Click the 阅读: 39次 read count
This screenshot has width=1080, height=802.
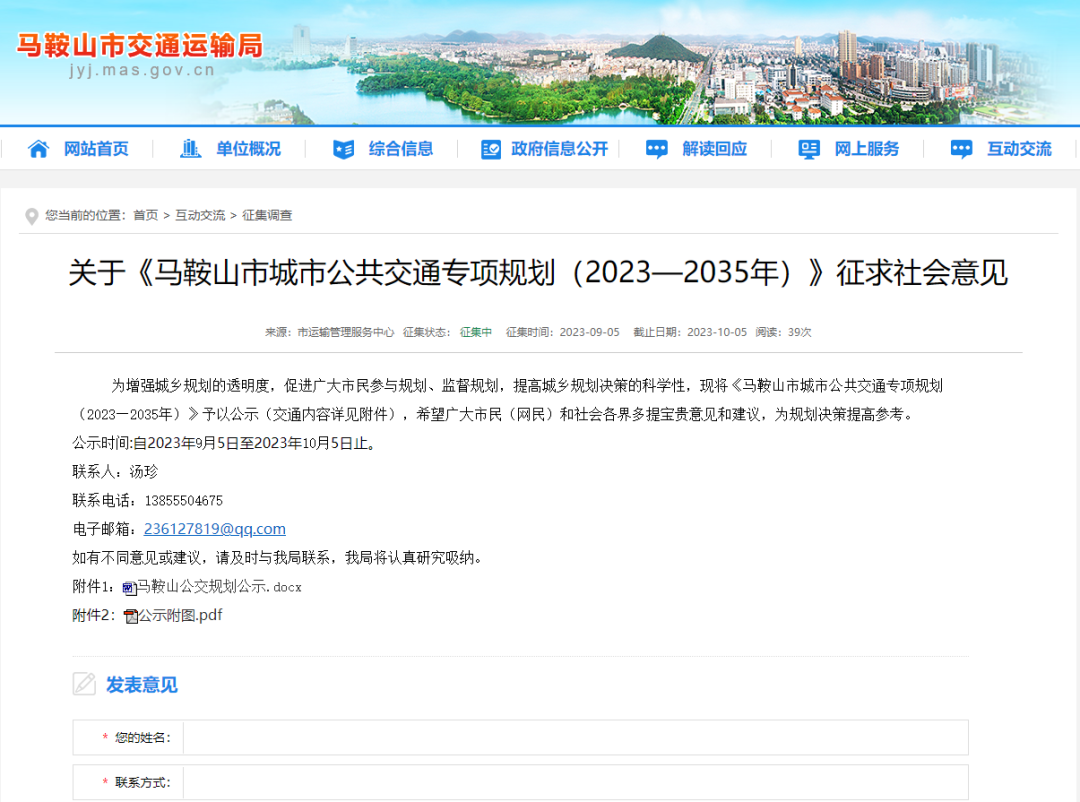tap(783, 332)
